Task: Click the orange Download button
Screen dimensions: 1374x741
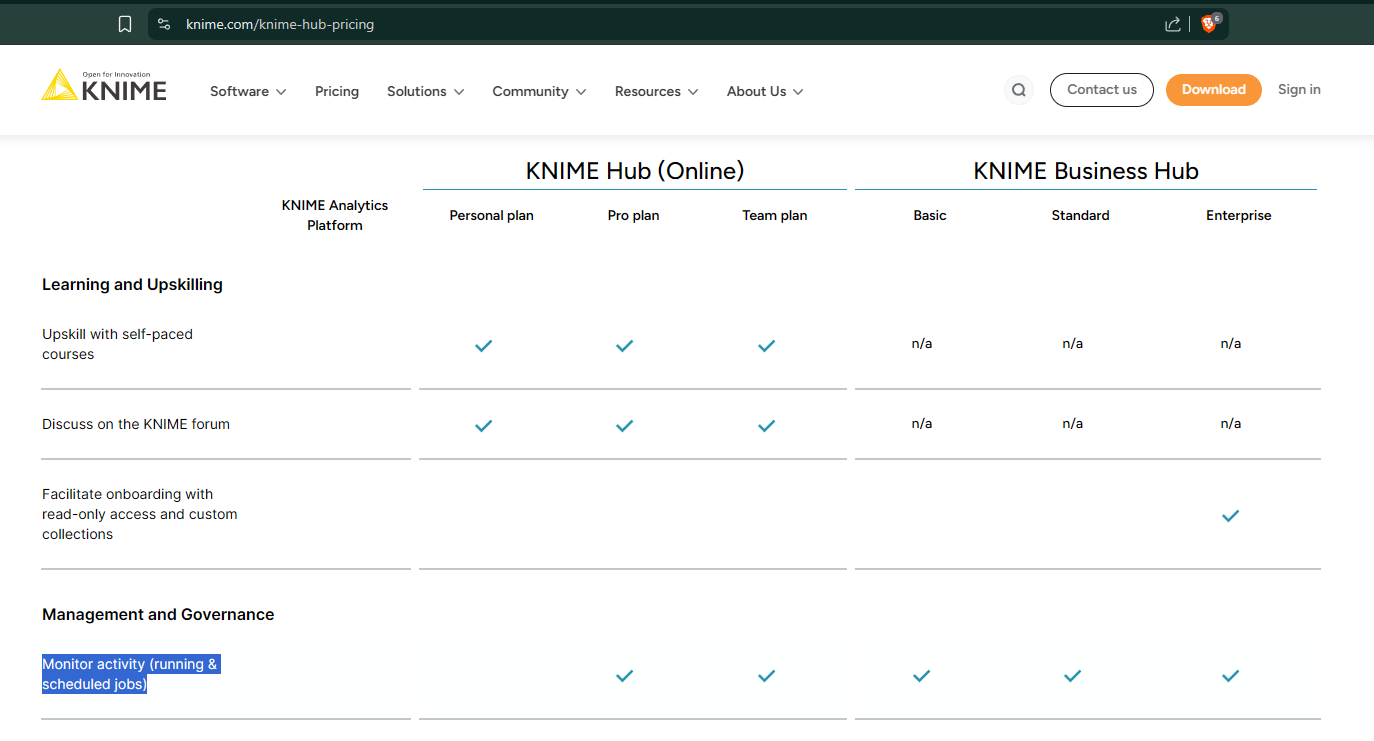Action: pos(1213,90)
